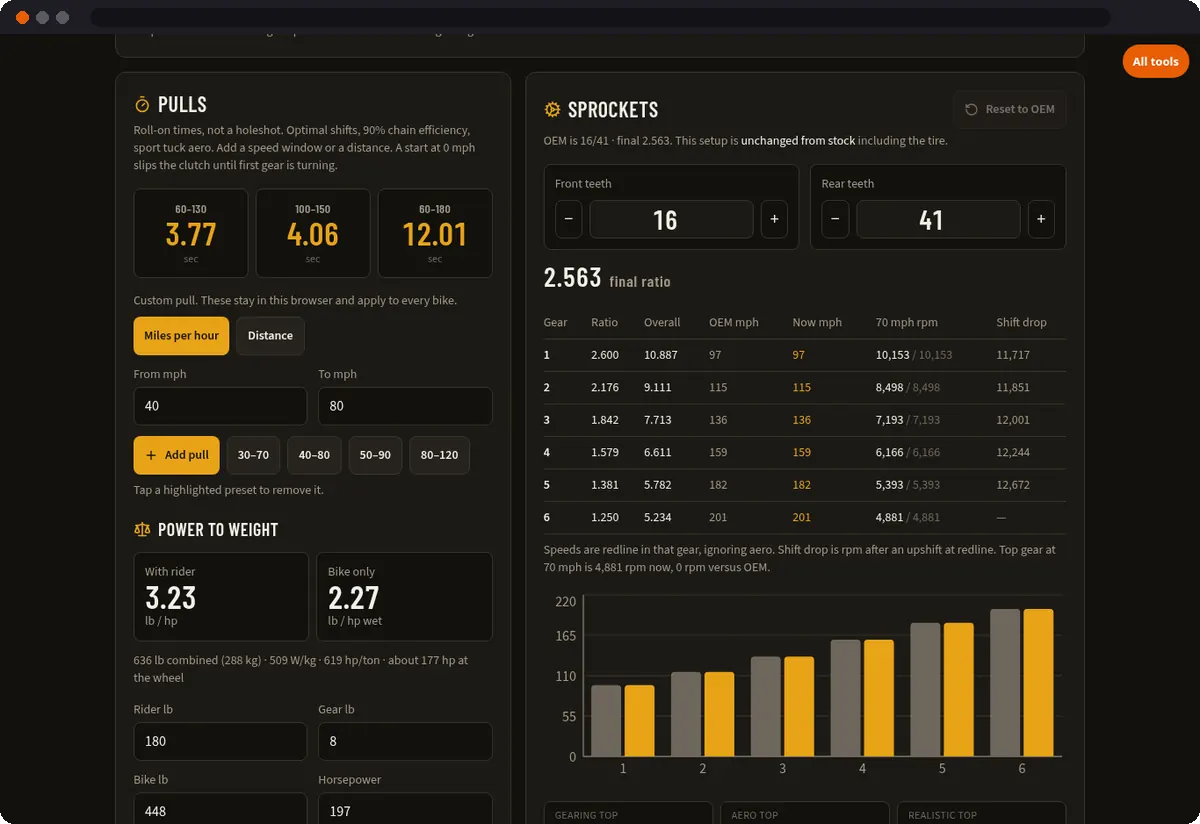This screenshot has height=824, width=1200.
Task: Click the Add pull button
Action: [x=176, y=455]
